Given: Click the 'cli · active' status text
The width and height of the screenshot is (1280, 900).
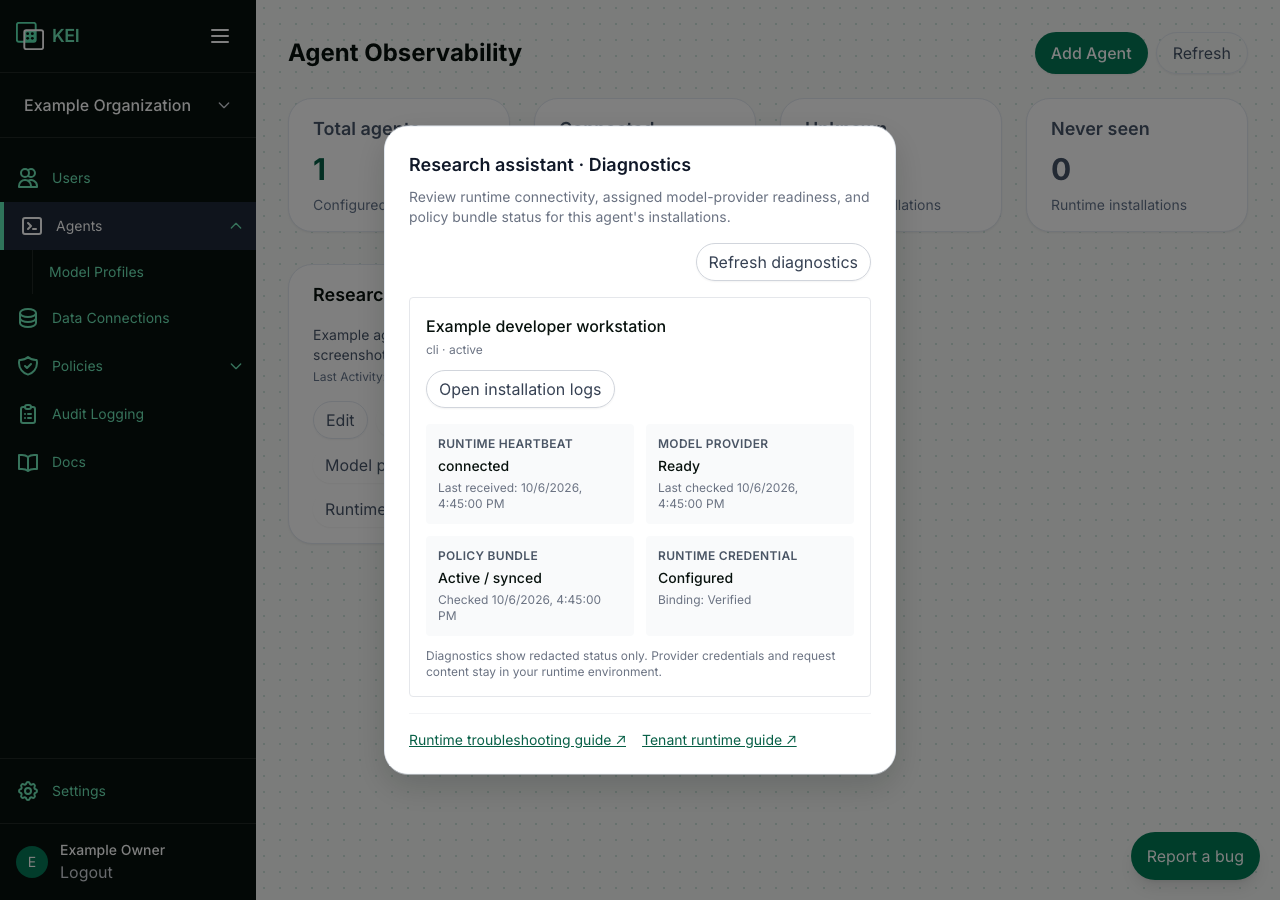Looking at the screenshot, I should [454, 350].
